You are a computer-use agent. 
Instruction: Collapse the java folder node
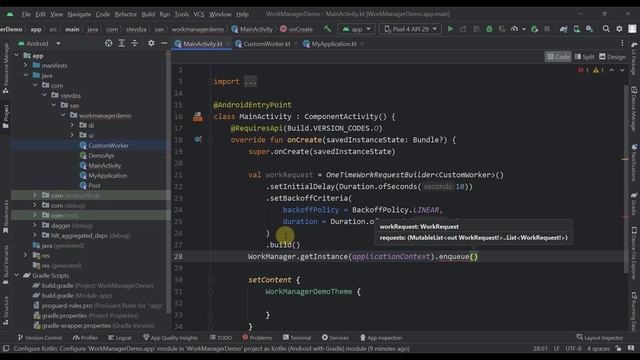[x=26, y=76]
